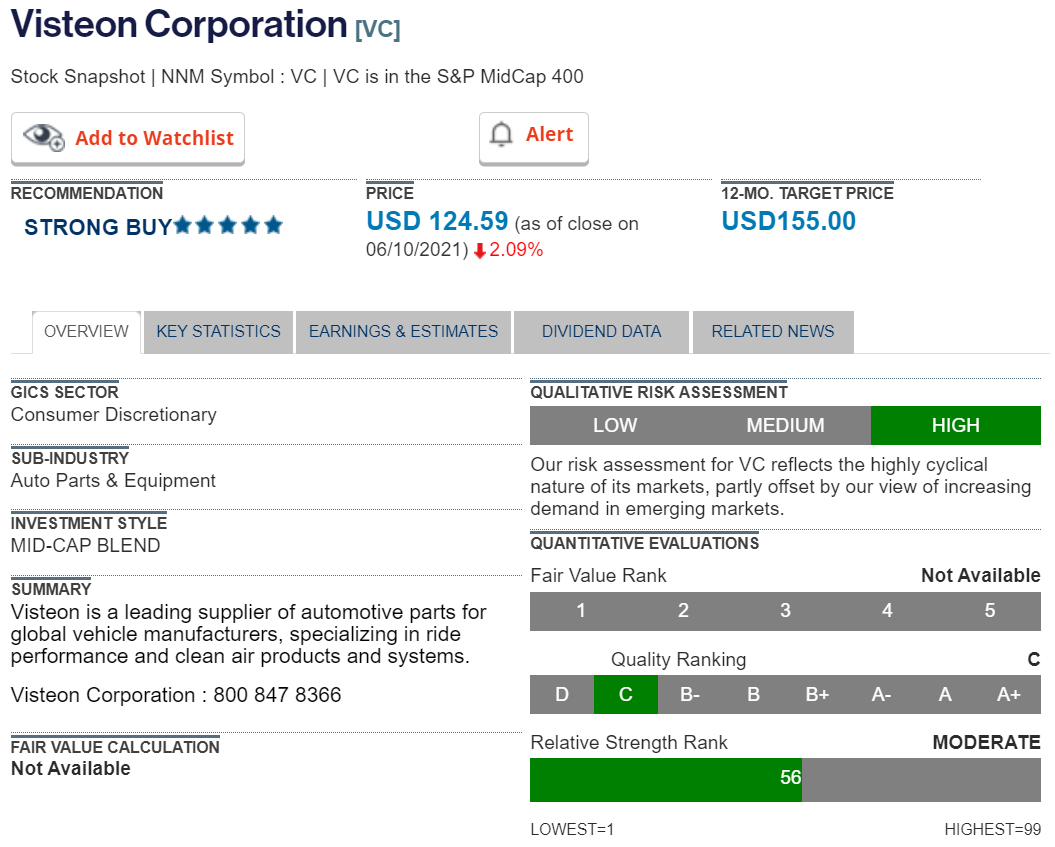The image size is (1055, 847).
Task: Select the Overview tab
Action: (86, 332)
